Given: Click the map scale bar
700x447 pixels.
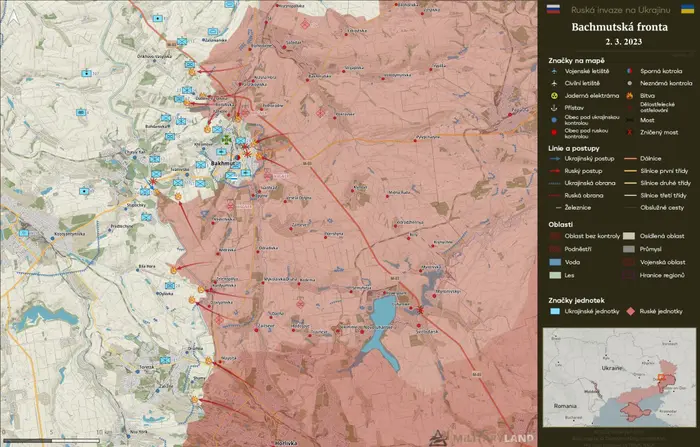Looking at the screenshot, I should (x=52, y=441).
